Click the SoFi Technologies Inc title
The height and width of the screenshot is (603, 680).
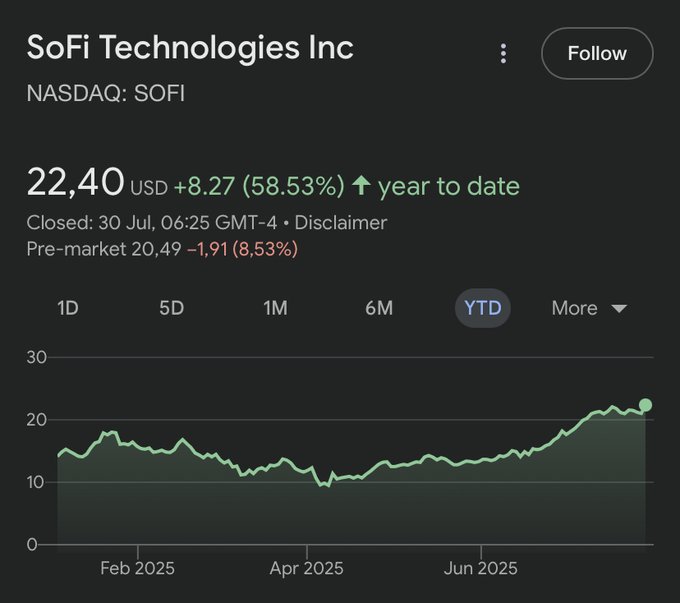coord(190,47)
